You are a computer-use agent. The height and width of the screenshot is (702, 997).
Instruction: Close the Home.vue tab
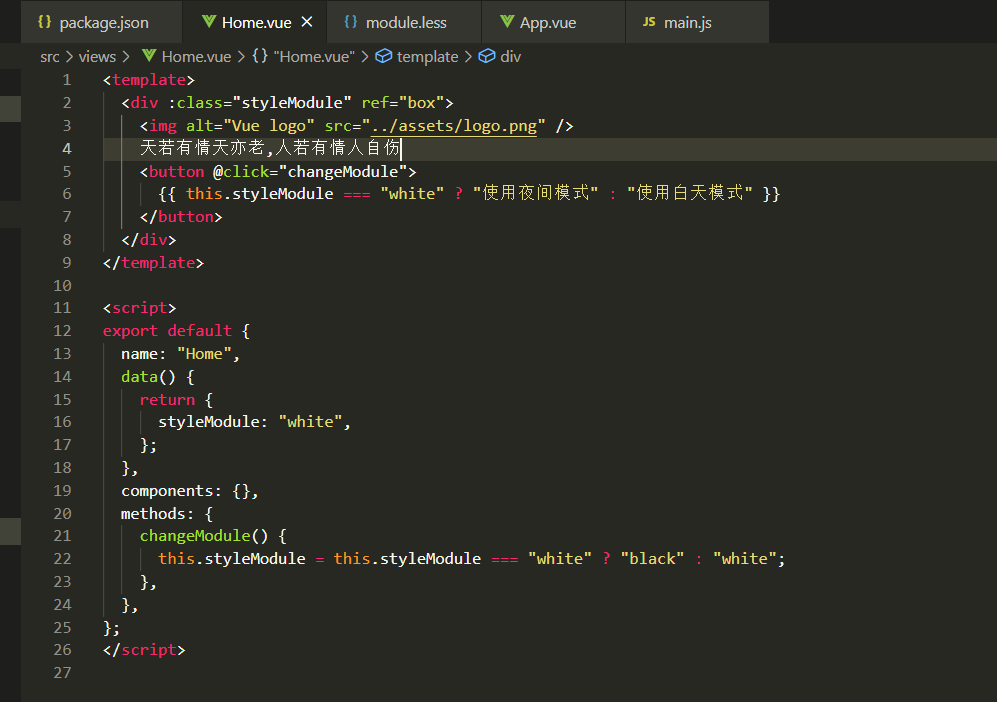307,22
